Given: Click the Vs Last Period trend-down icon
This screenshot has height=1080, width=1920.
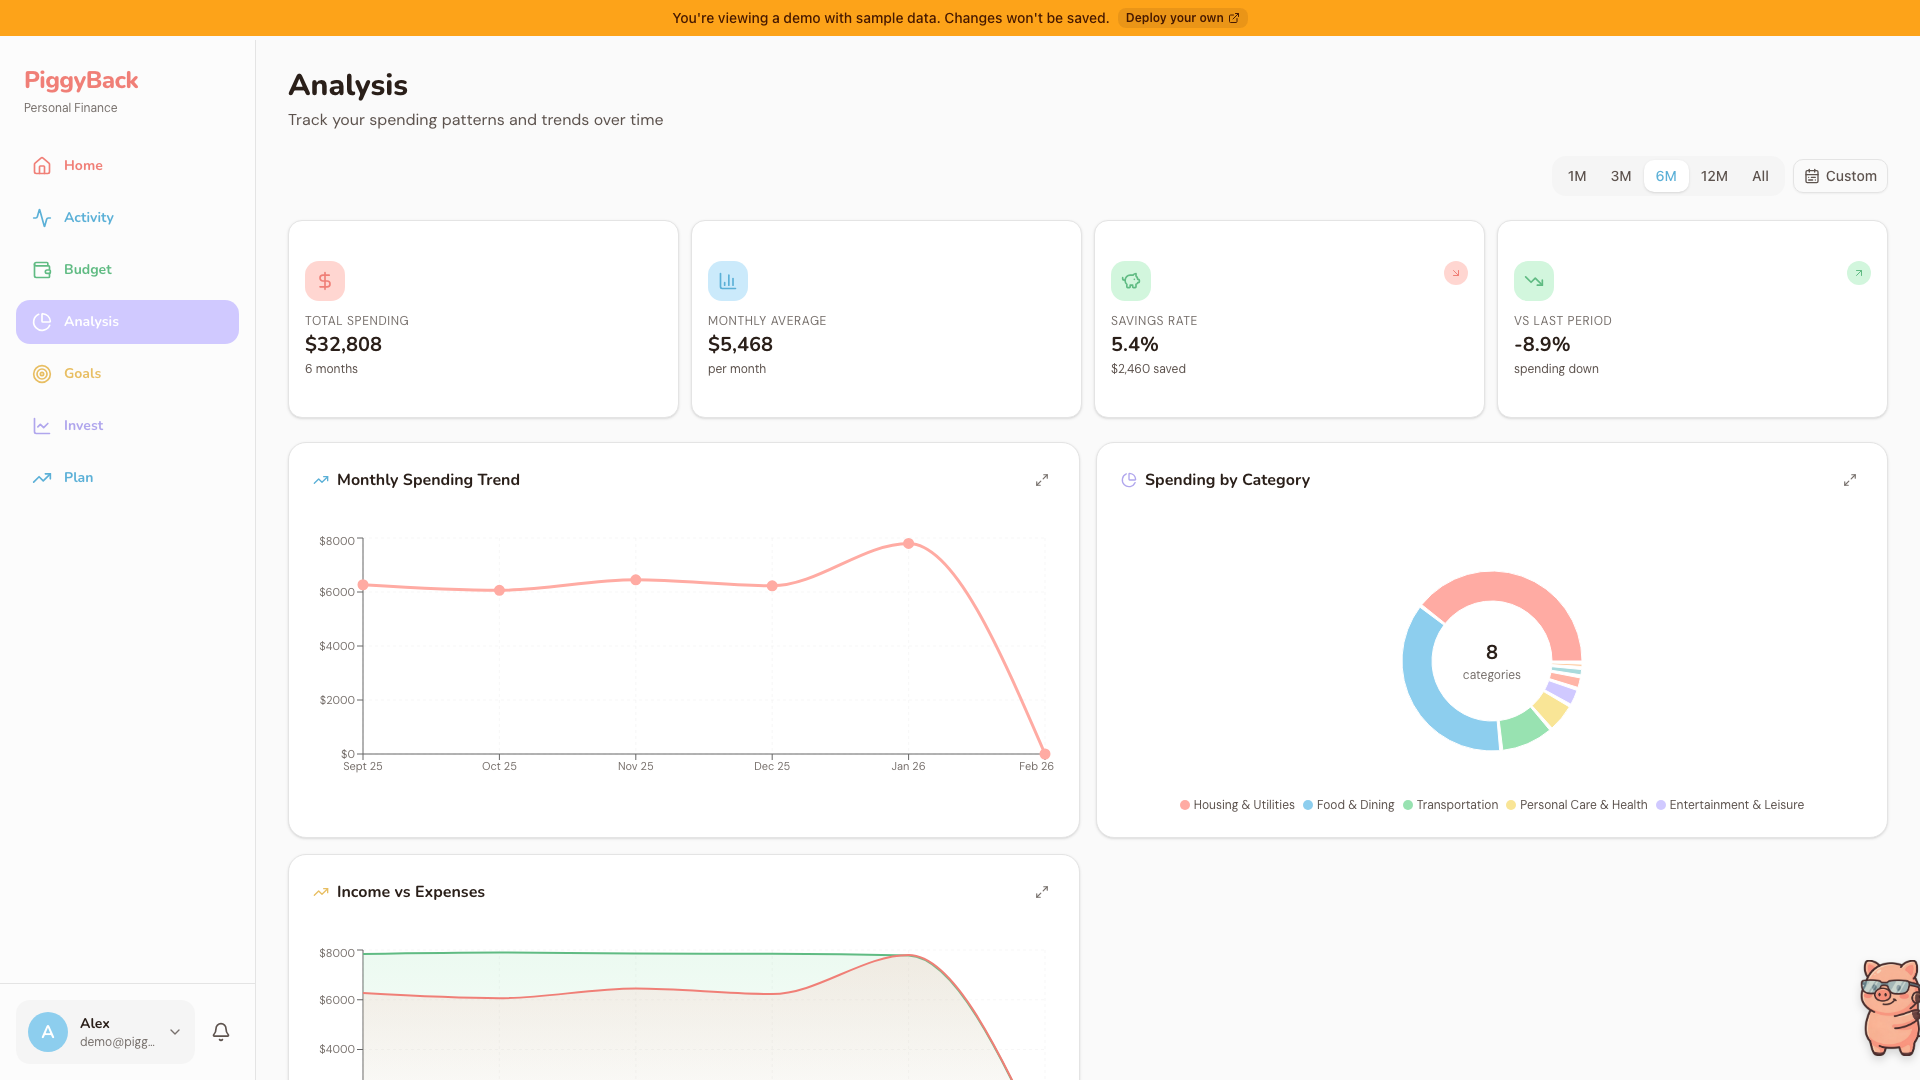Looking at the screenshot, I should 1534,281.
